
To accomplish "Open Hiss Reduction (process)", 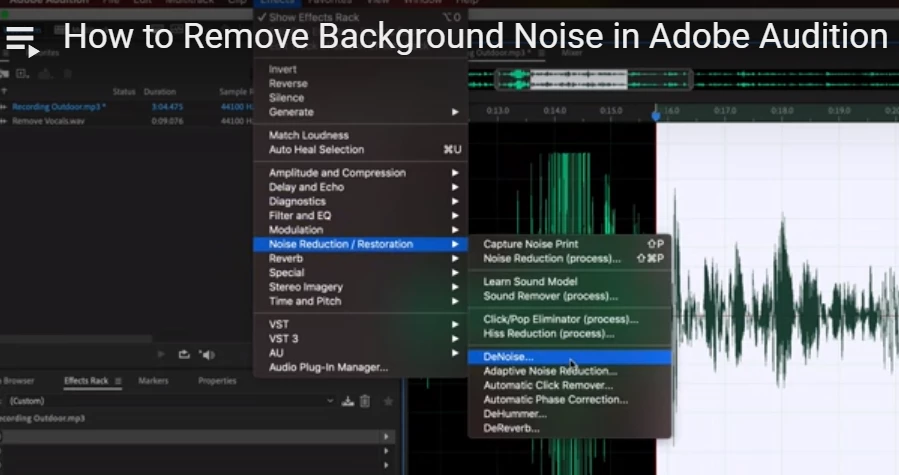I will point(570,333).
